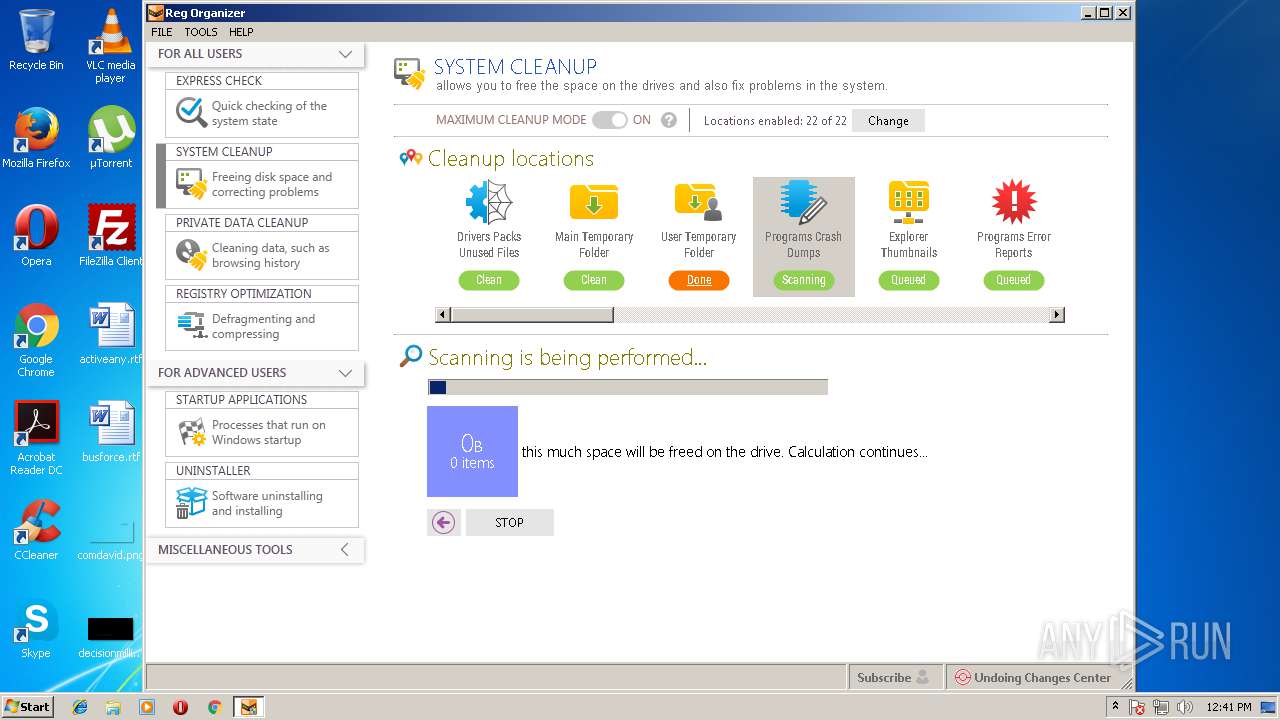The height and width of the screenshot is (720, 1280).
Task: Open Google Chrome desktop shortcut
Action: 36,341
